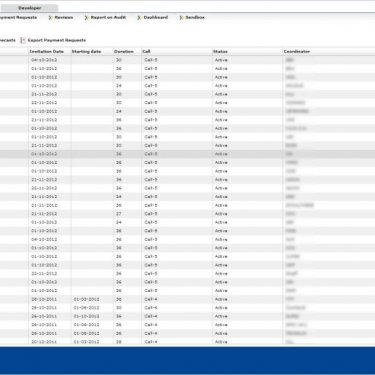This screenshot has width=375, height=375.
Task: Click the arrow icon before Sandbox
Action: [x=181, y=17]
